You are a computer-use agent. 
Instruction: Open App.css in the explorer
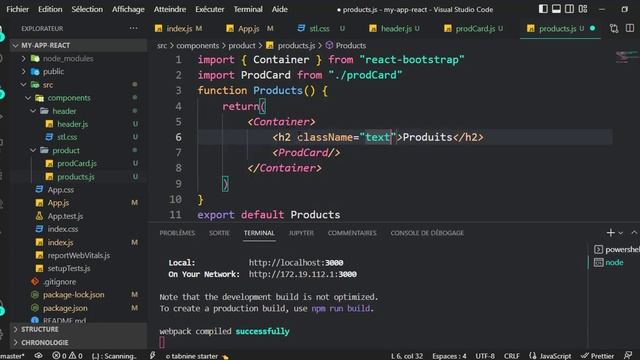[60, 190]
